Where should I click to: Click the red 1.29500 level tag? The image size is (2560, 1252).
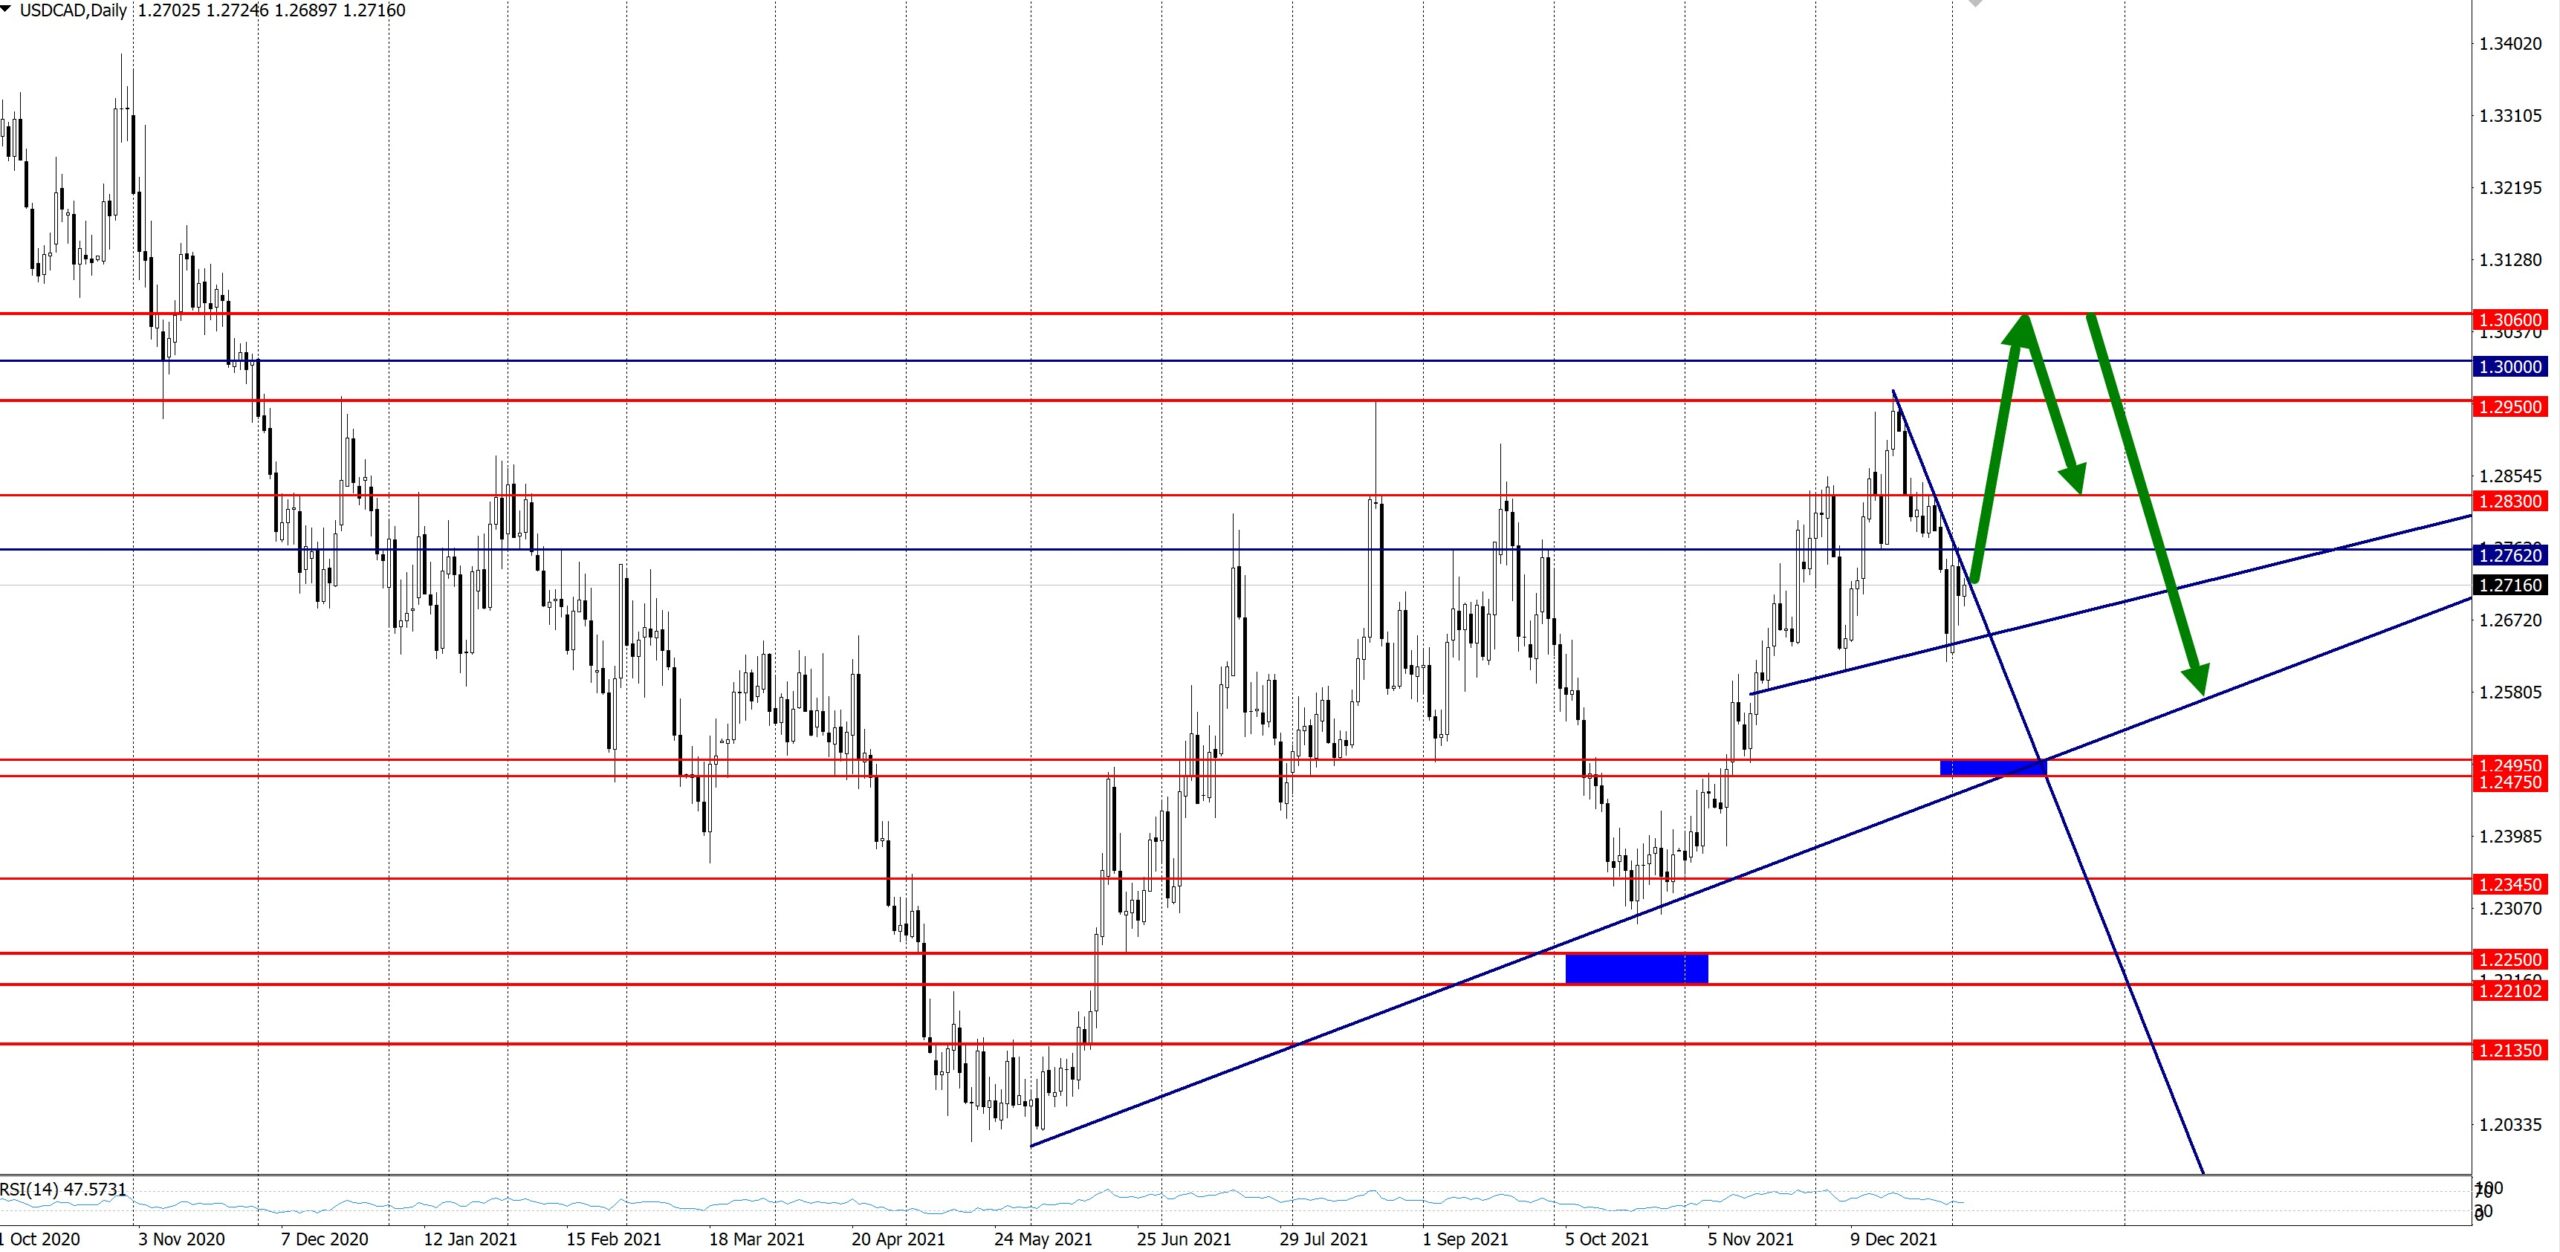(2510, 407)
